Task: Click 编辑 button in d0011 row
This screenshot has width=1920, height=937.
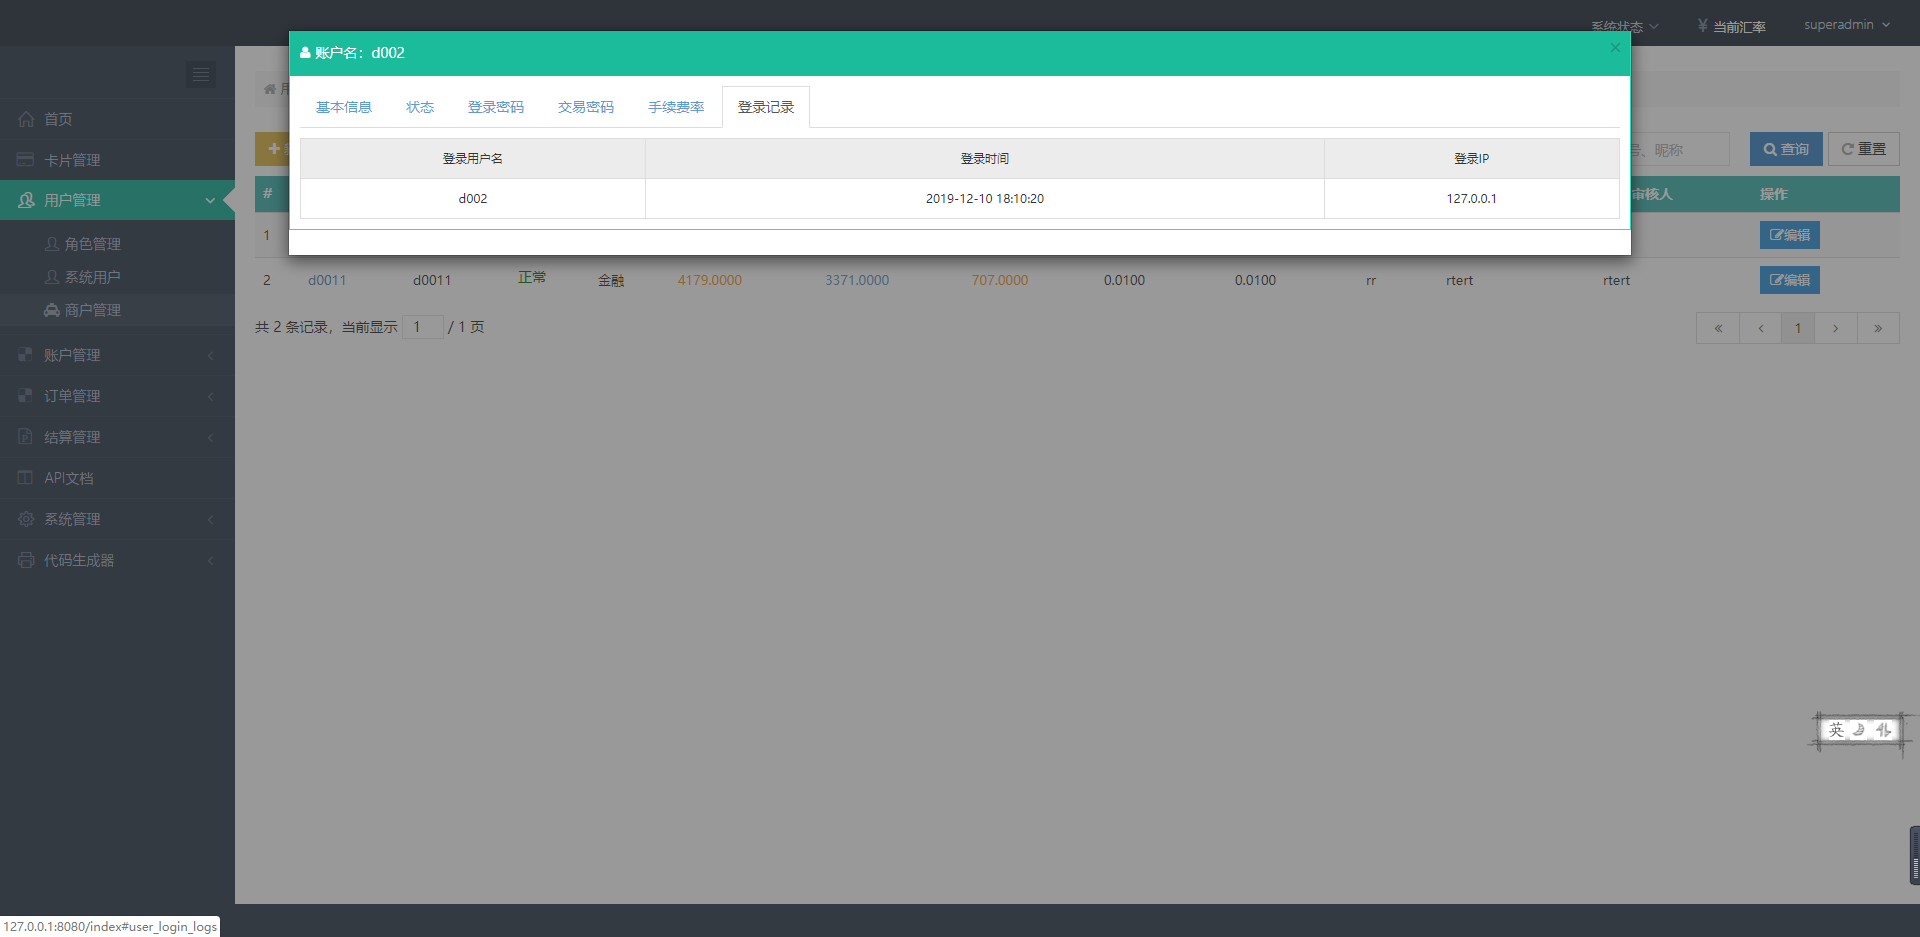Action: 1790,280
